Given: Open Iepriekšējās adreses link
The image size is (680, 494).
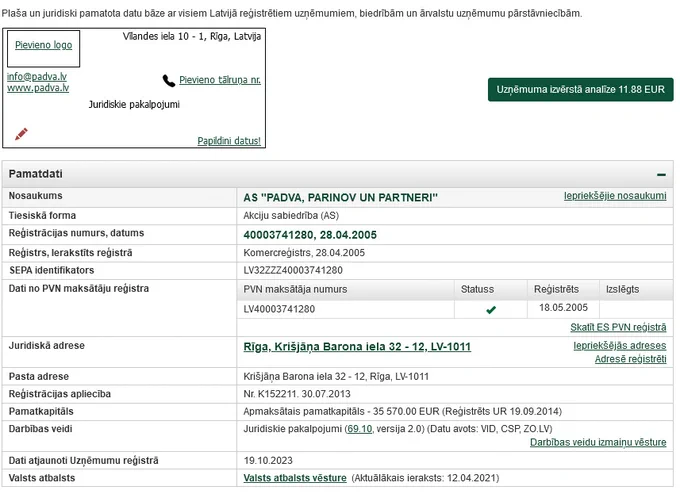Looking at the screenshot, I should point(620,346).
